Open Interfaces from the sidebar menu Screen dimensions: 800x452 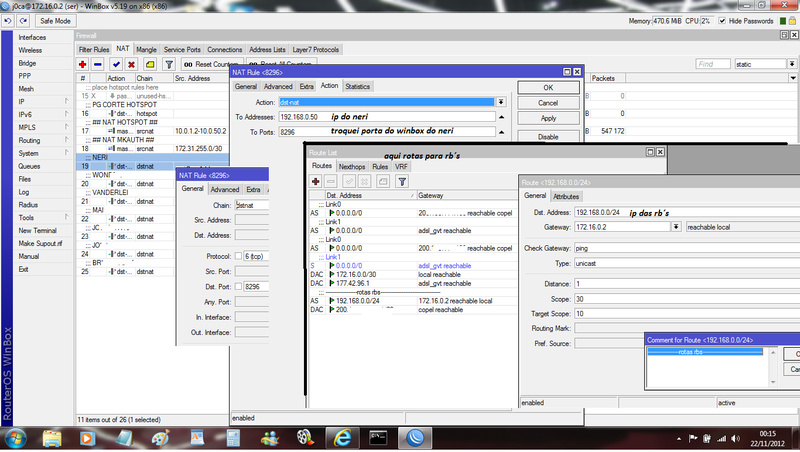pyautogui.click(x=32, y=37)
